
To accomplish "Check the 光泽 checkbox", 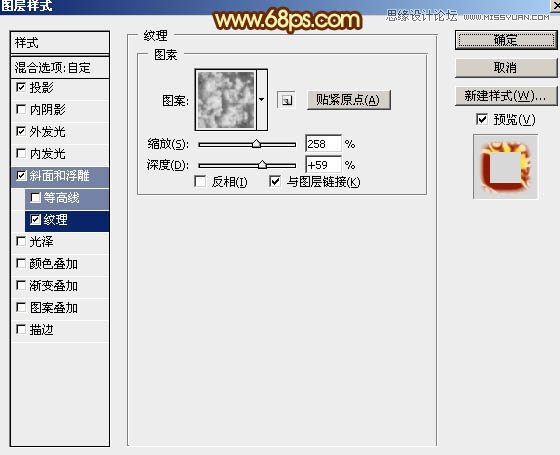I will click(21, 241).
